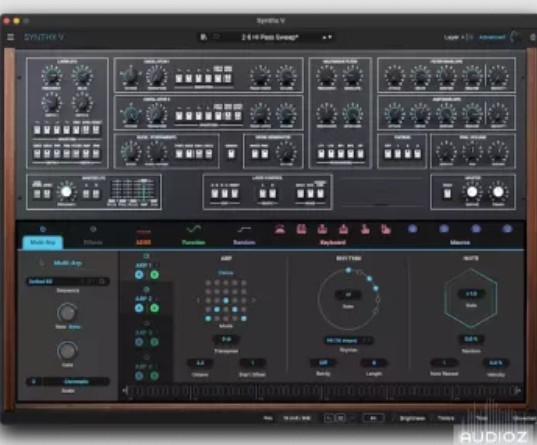The width and height of the screenshot is (537, 445).
Task: Click the third Macros knob icon
Action: pos(476,228)
